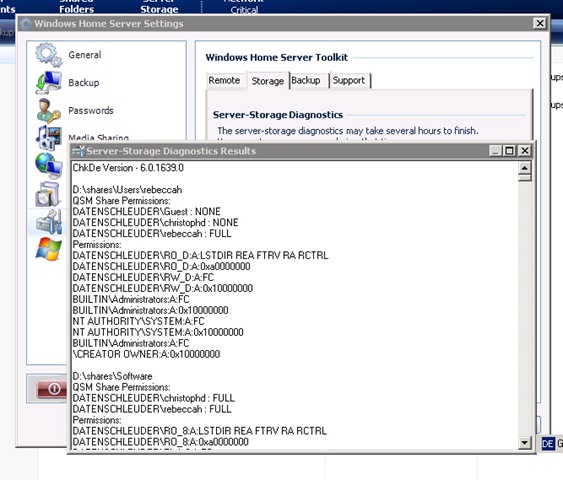Click the DE language indicator

click(548, 444)
